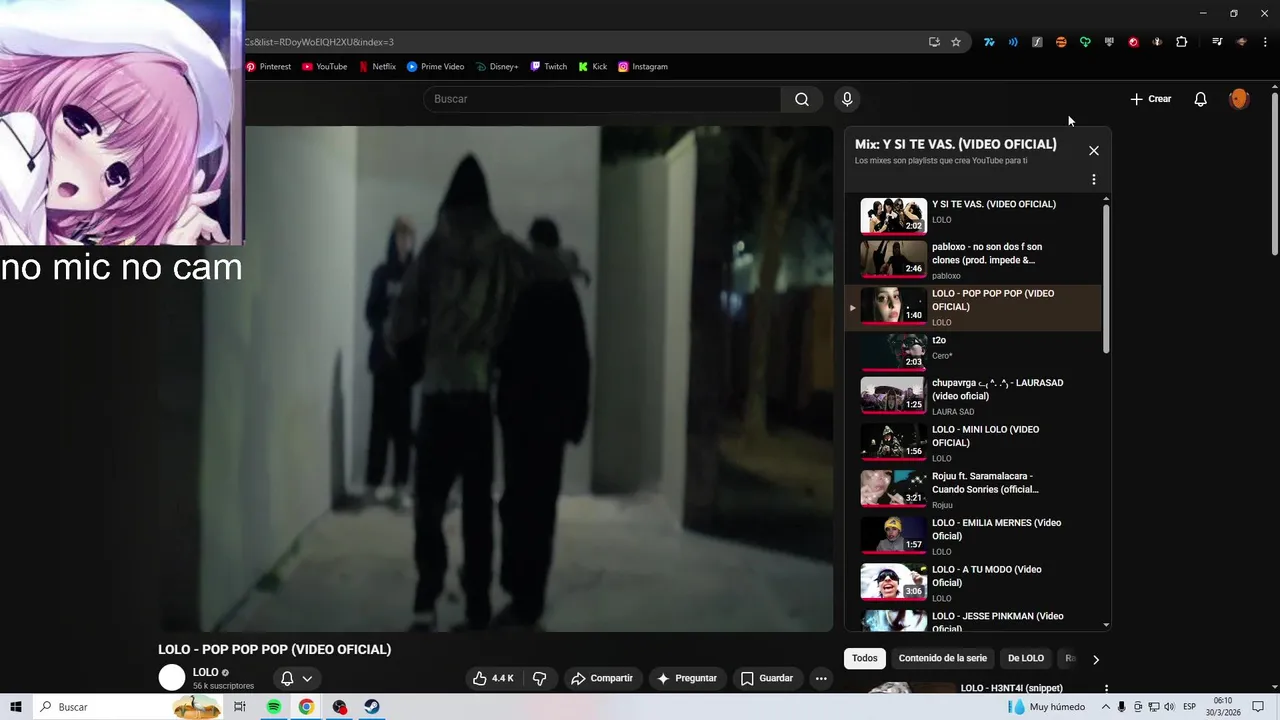
Task: Play Y SI TE VAS. (VIDEO OFICIAL) from playlist
Action: [x=974, y=214]
